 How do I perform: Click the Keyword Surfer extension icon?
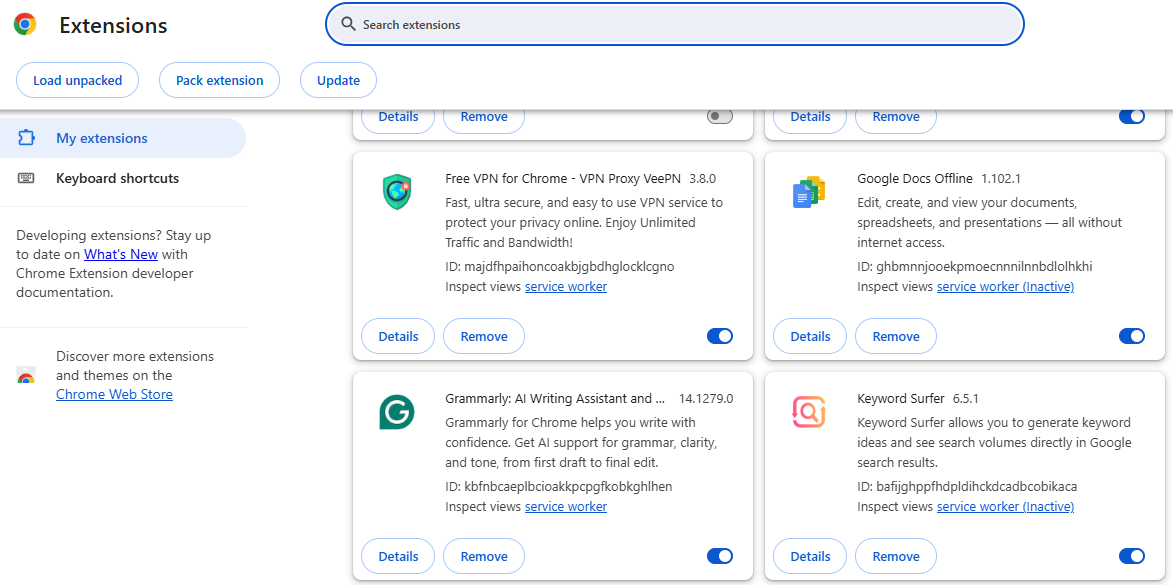pyautogui.click(x=808, y=412)
